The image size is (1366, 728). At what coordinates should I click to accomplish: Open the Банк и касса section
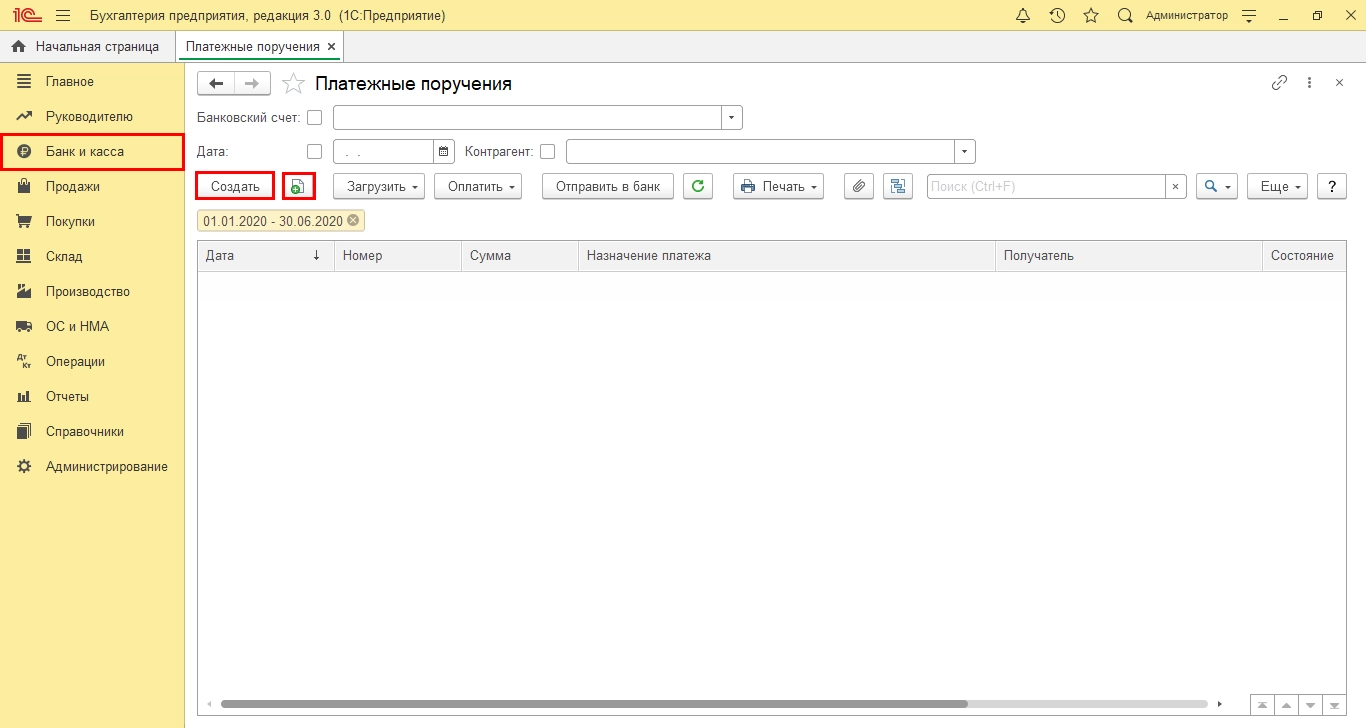pyautogui.click(x=92, y=152)
